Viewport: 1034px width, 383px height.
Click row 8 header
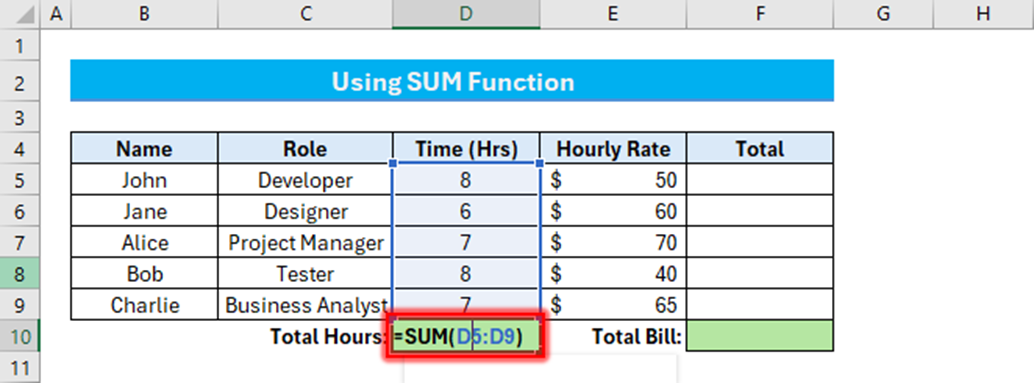[x=20, y=274]
